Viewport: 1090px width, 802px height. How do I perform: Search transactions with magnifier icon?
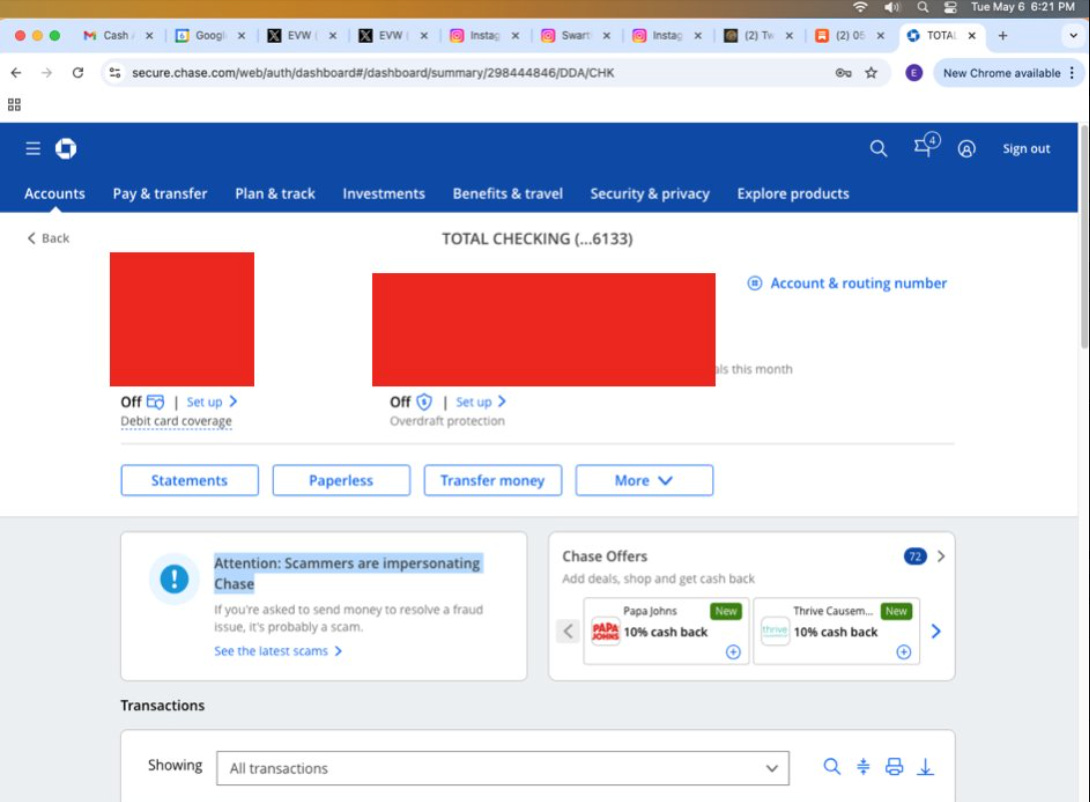pos(831,767)
